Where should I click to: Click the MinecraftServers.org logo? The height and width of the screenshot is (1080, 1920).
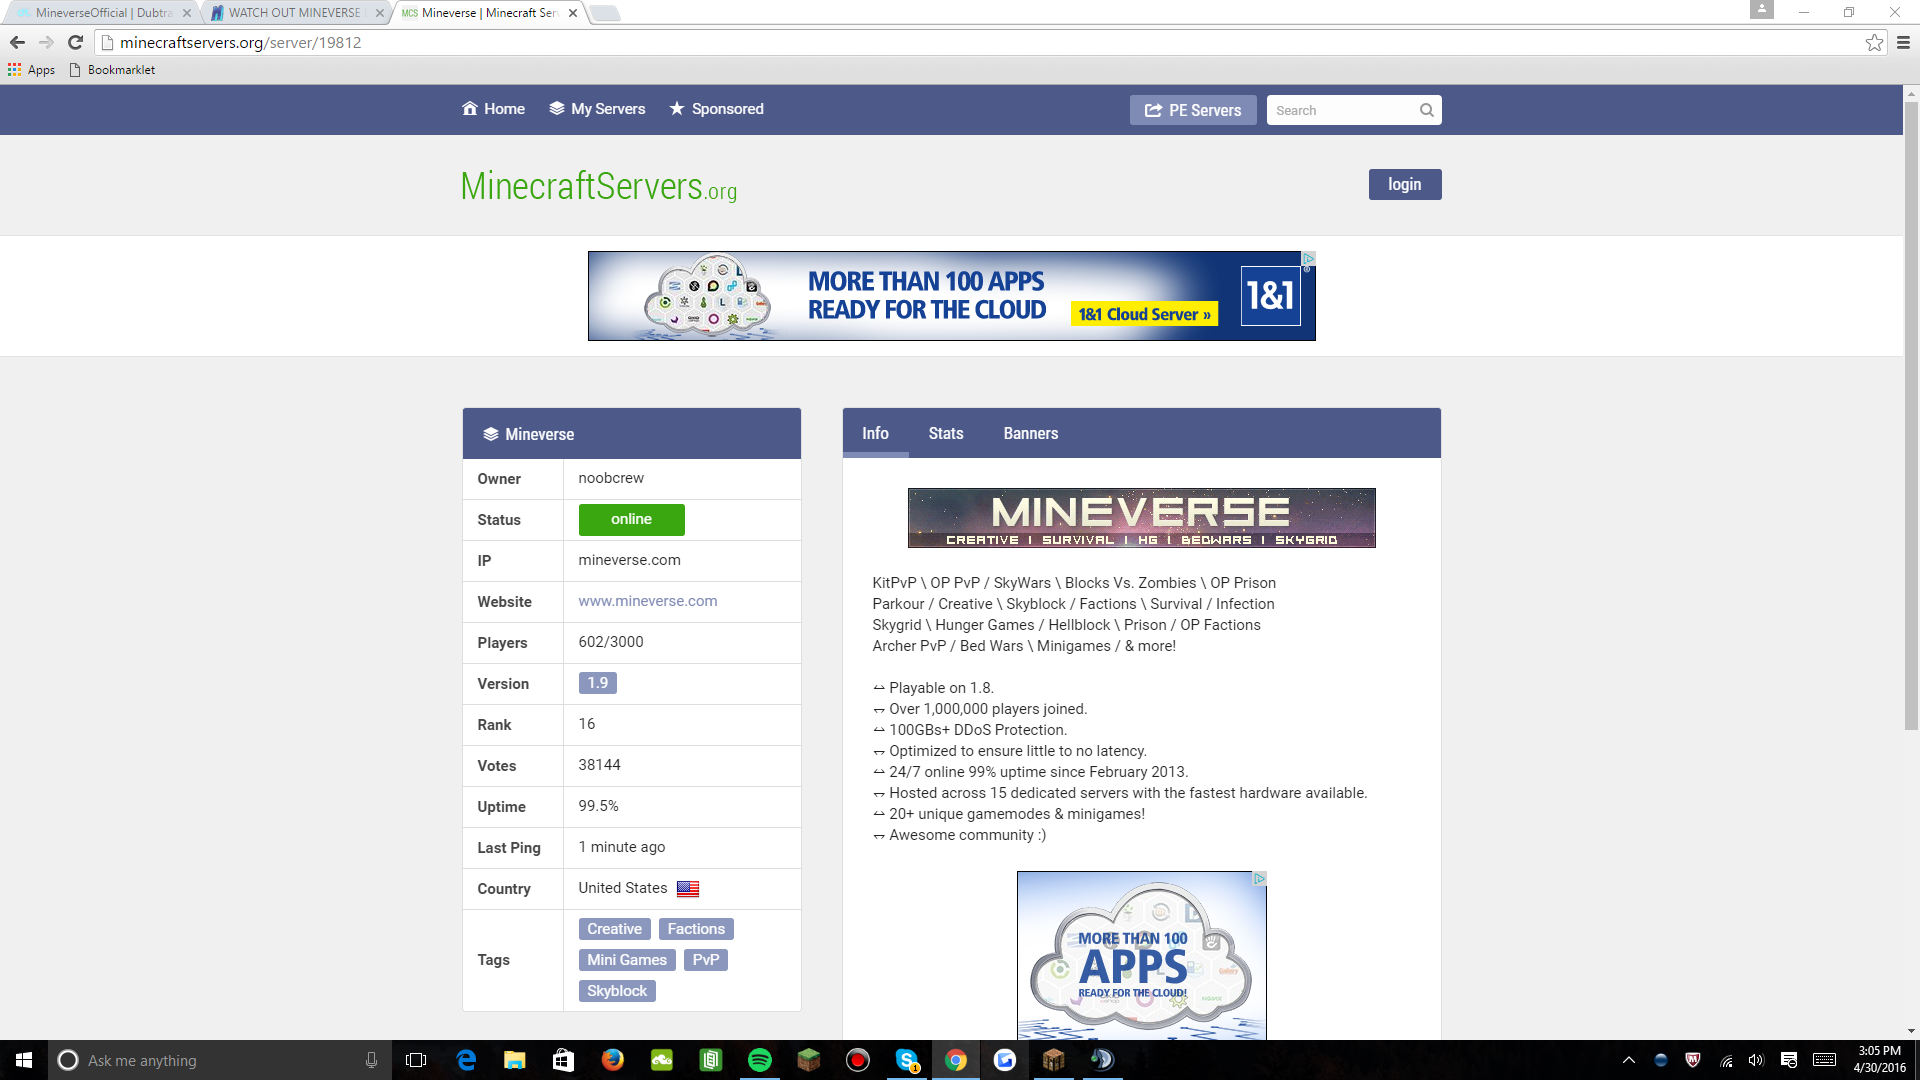pyautogui.click(x=598, y=187)
